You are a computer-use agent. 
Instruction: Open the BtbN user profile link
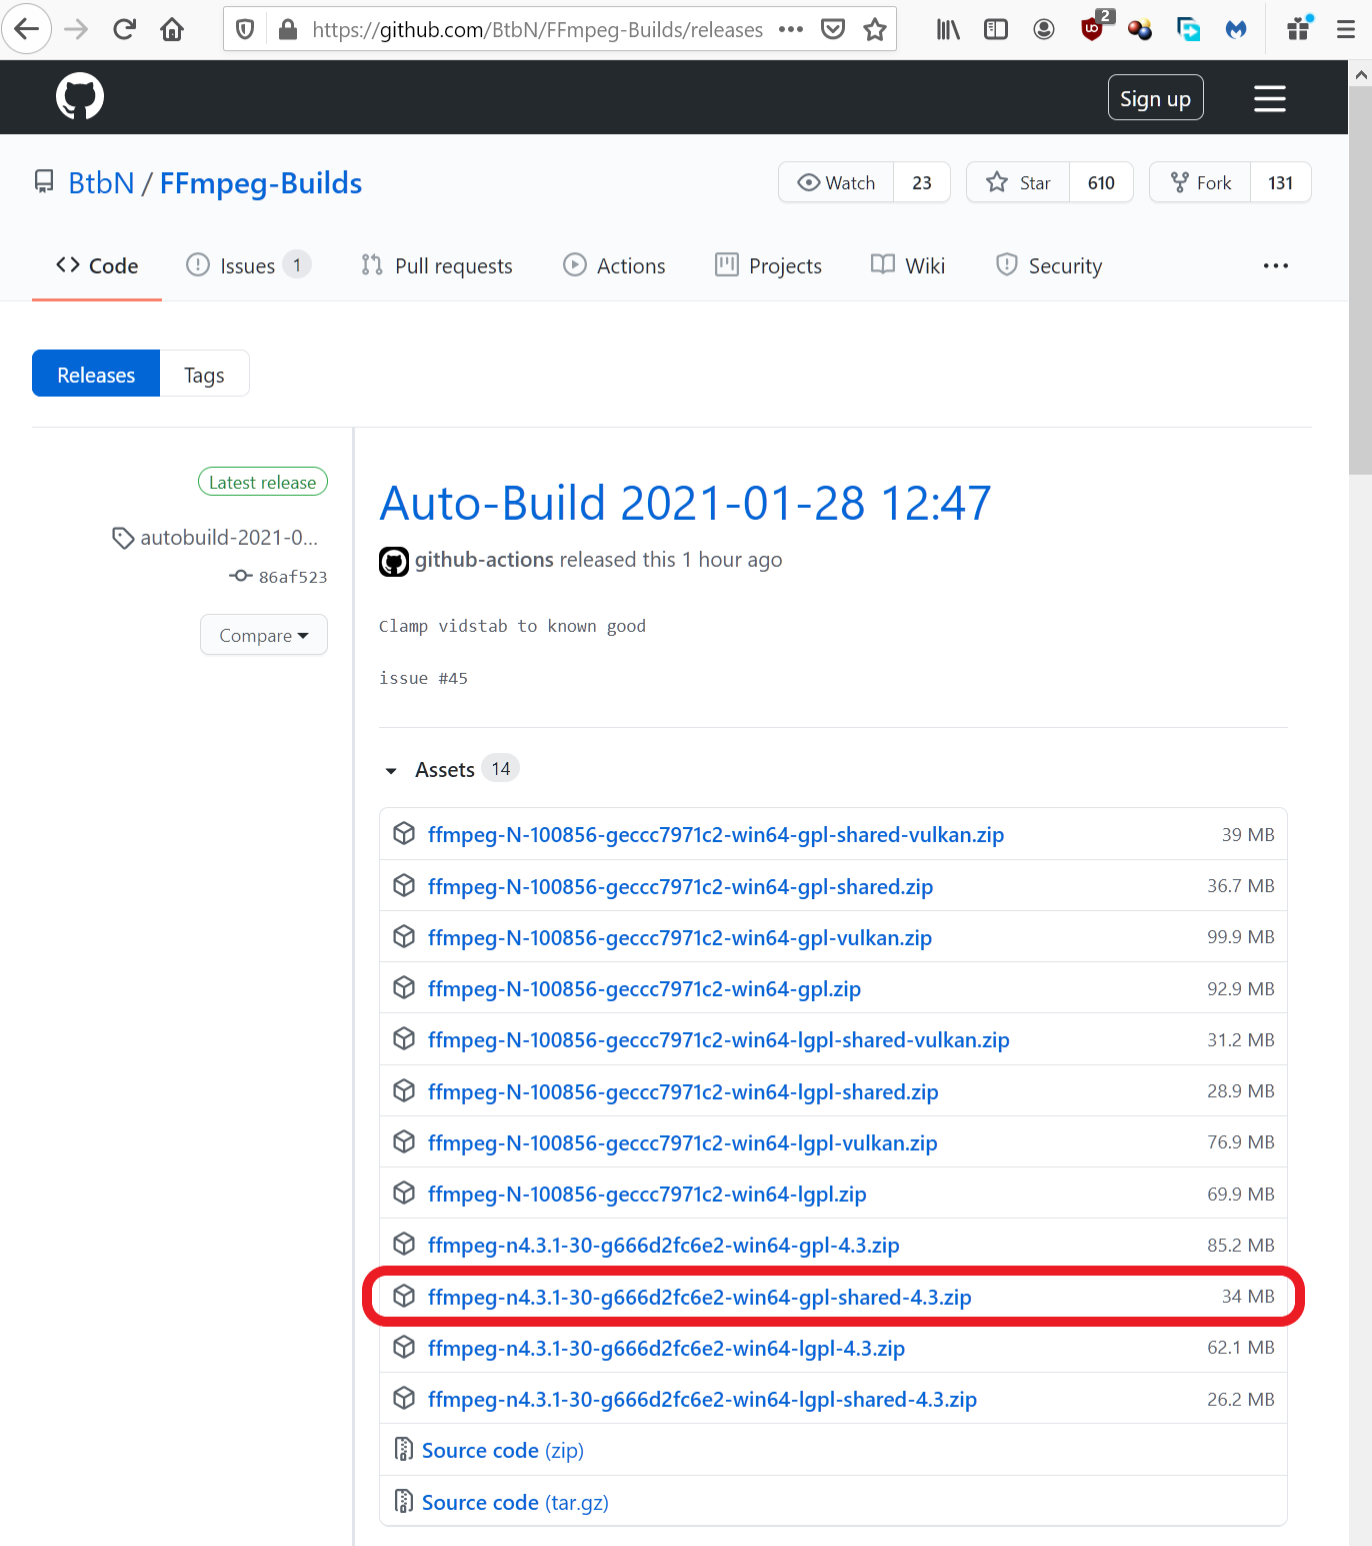pos(101,183)
